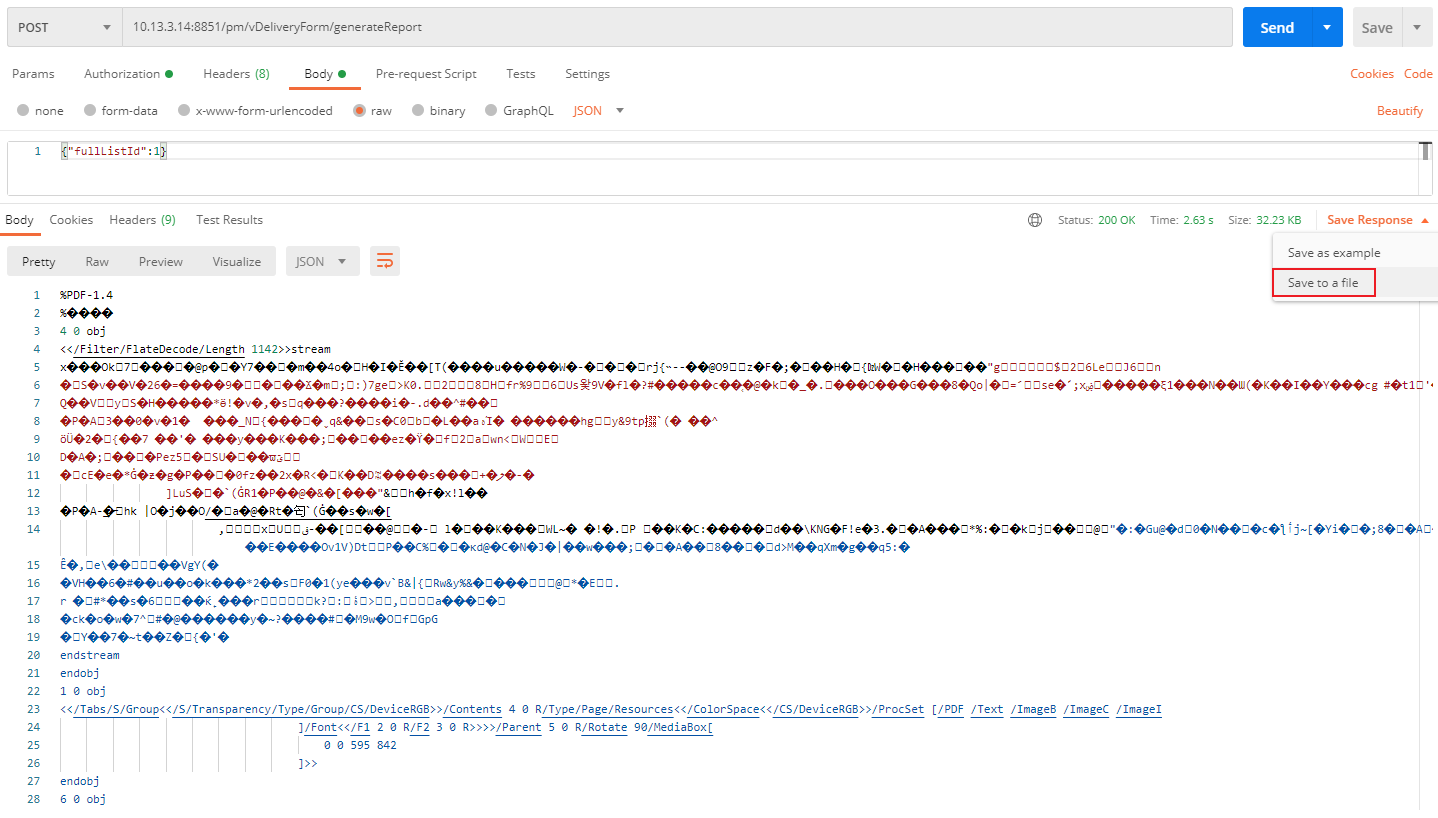Switch to the Tests tab
Screen dimensions: 1438x818
(520, 73)
